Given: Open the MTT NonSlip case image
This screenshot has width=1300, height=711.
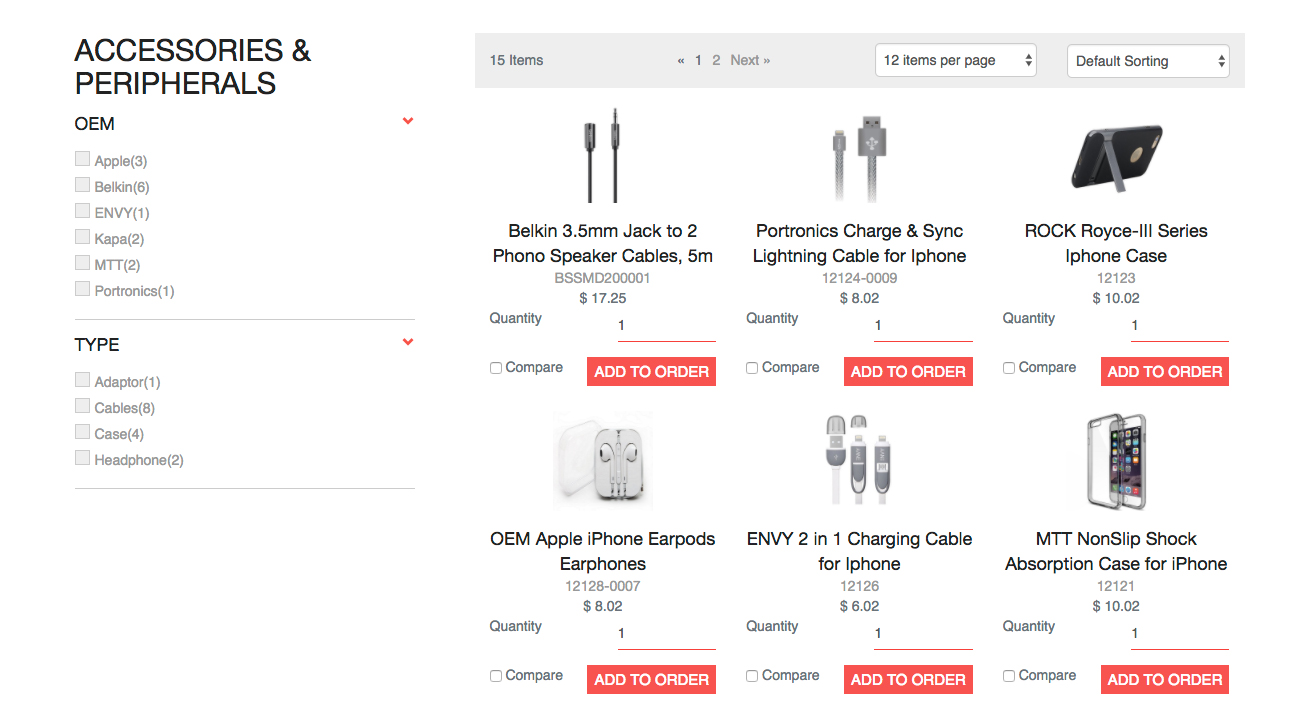Looking at the screenshot, I should [x=1115, y=461].
